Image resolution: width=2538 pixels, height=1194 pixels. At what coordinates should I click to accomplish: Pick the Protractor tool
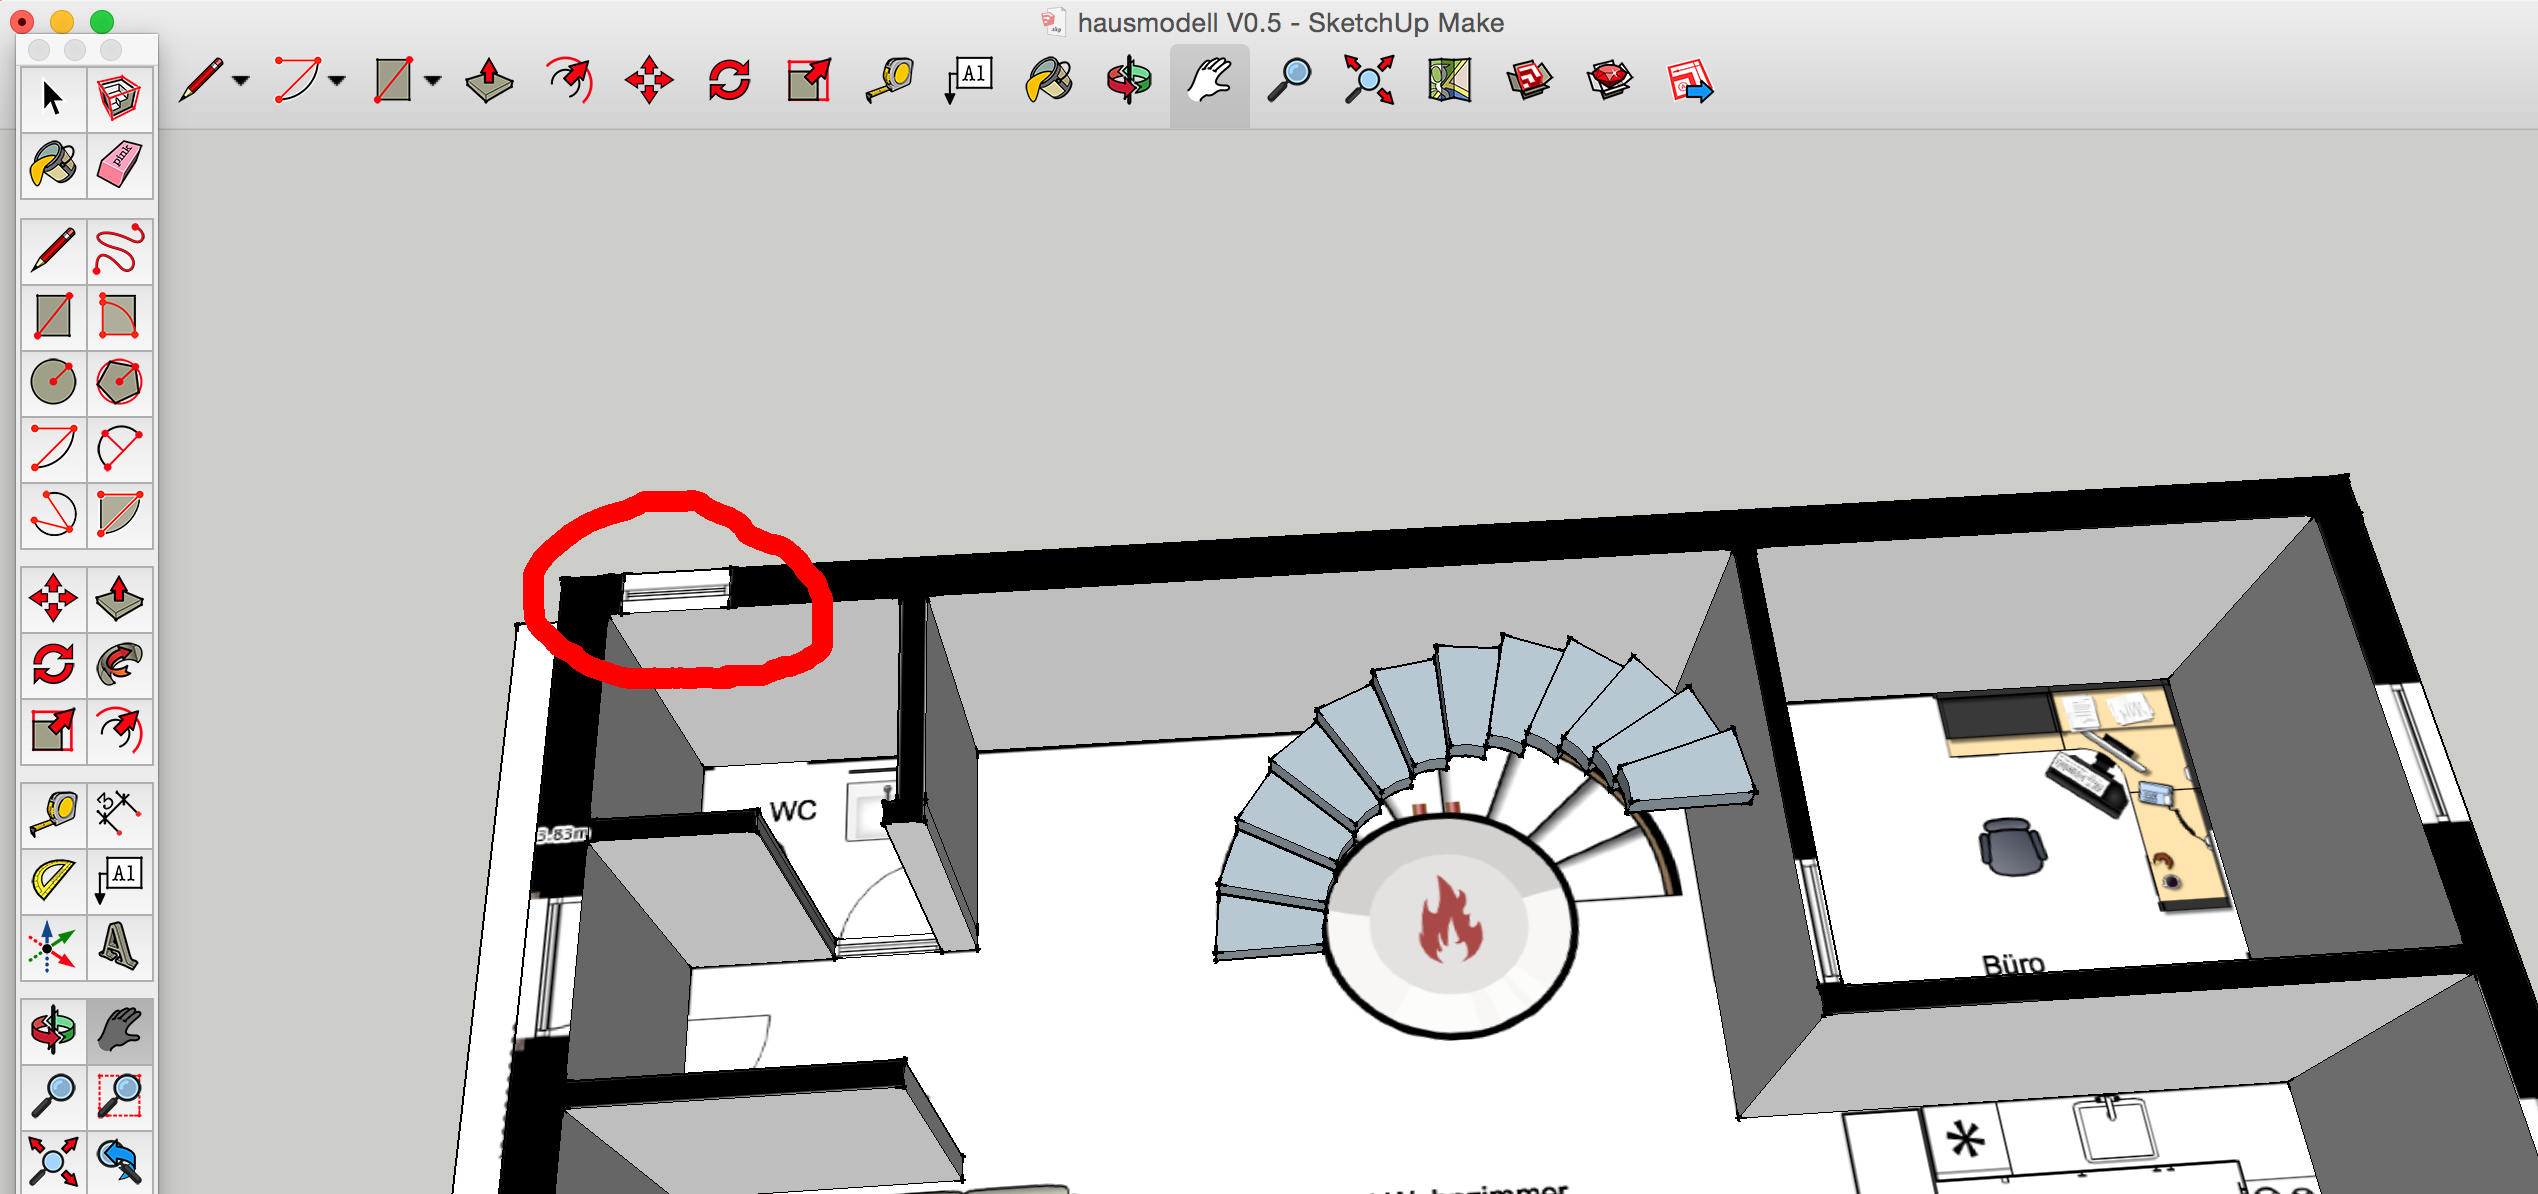pyautogui.click(x=53, y=880)
